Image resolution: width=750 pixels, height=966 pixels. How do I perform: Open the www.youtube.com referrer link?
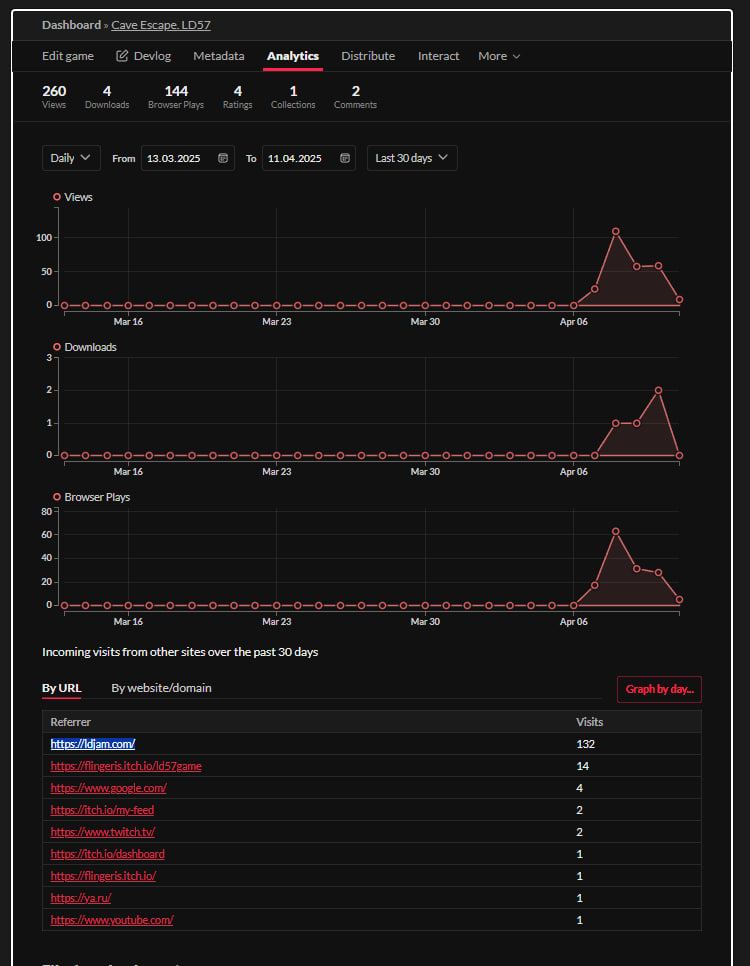[112, 920]
